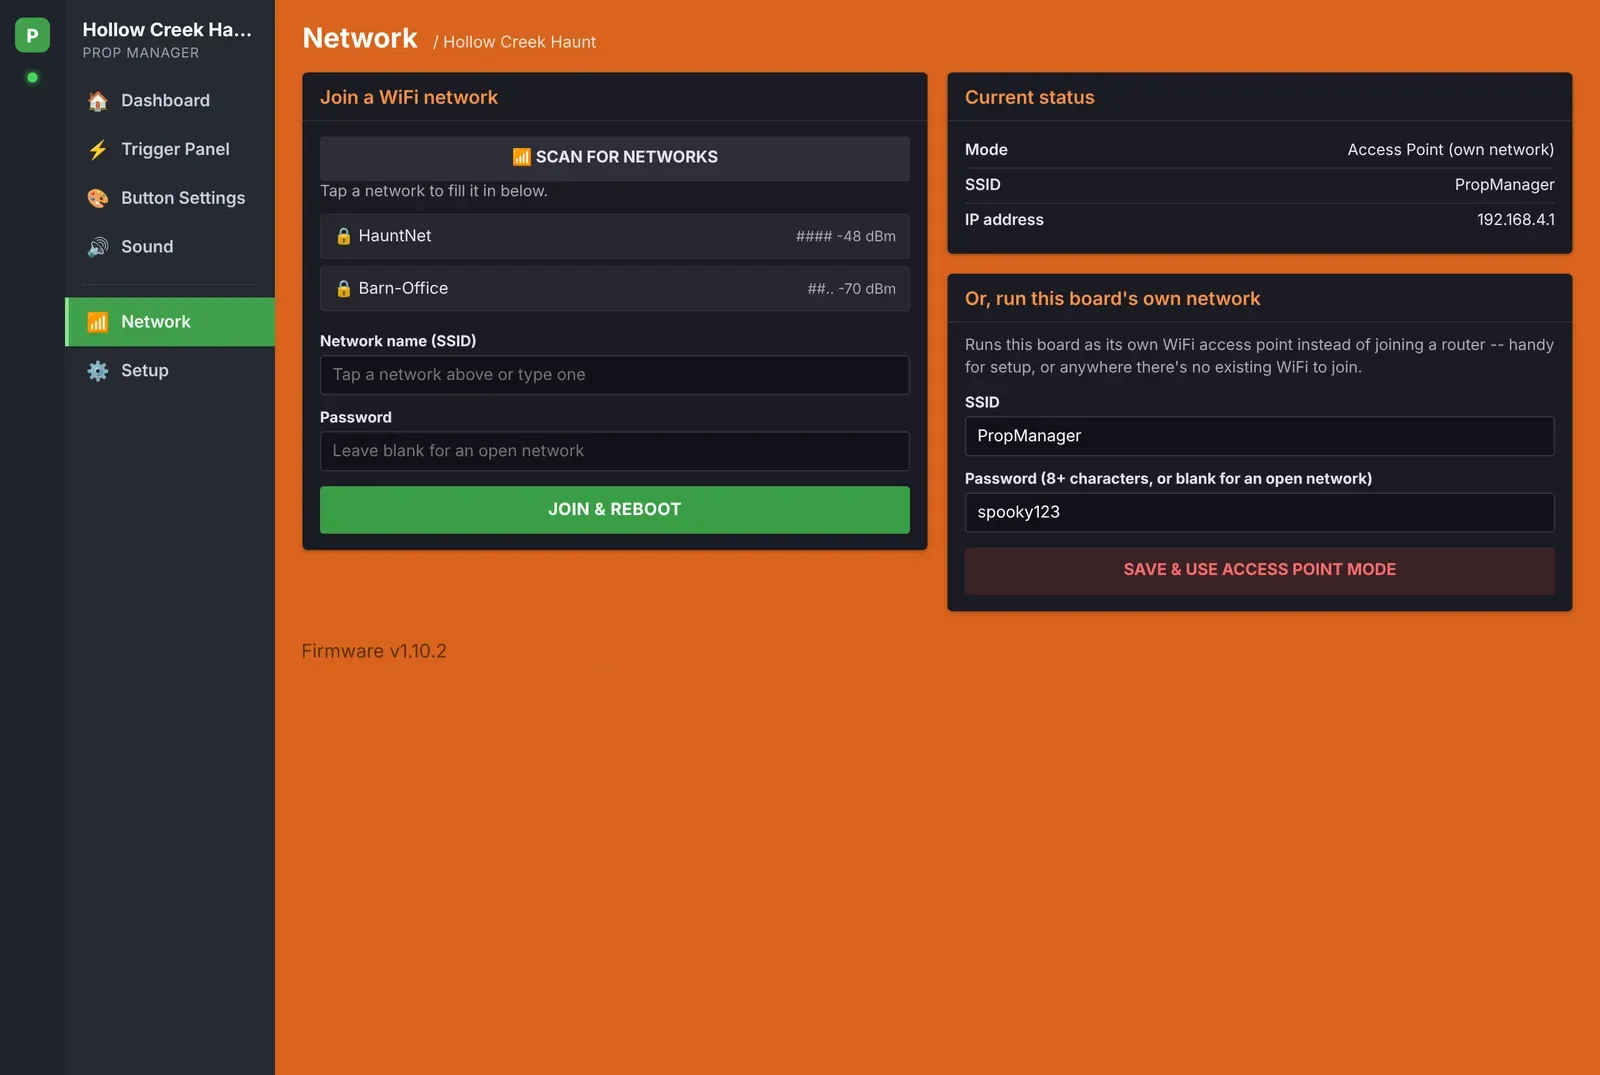Viewport: 1600px width, 1075px height.
Task: Click the Trigger Panel lightning icon
Action: [97, 150]
